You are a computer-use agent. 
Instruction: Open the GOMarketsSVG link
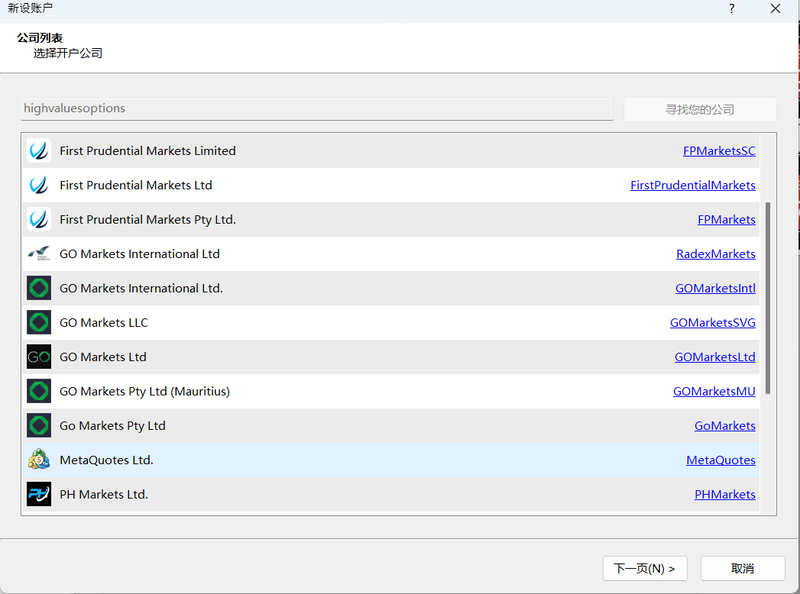[x=713, y=323]
